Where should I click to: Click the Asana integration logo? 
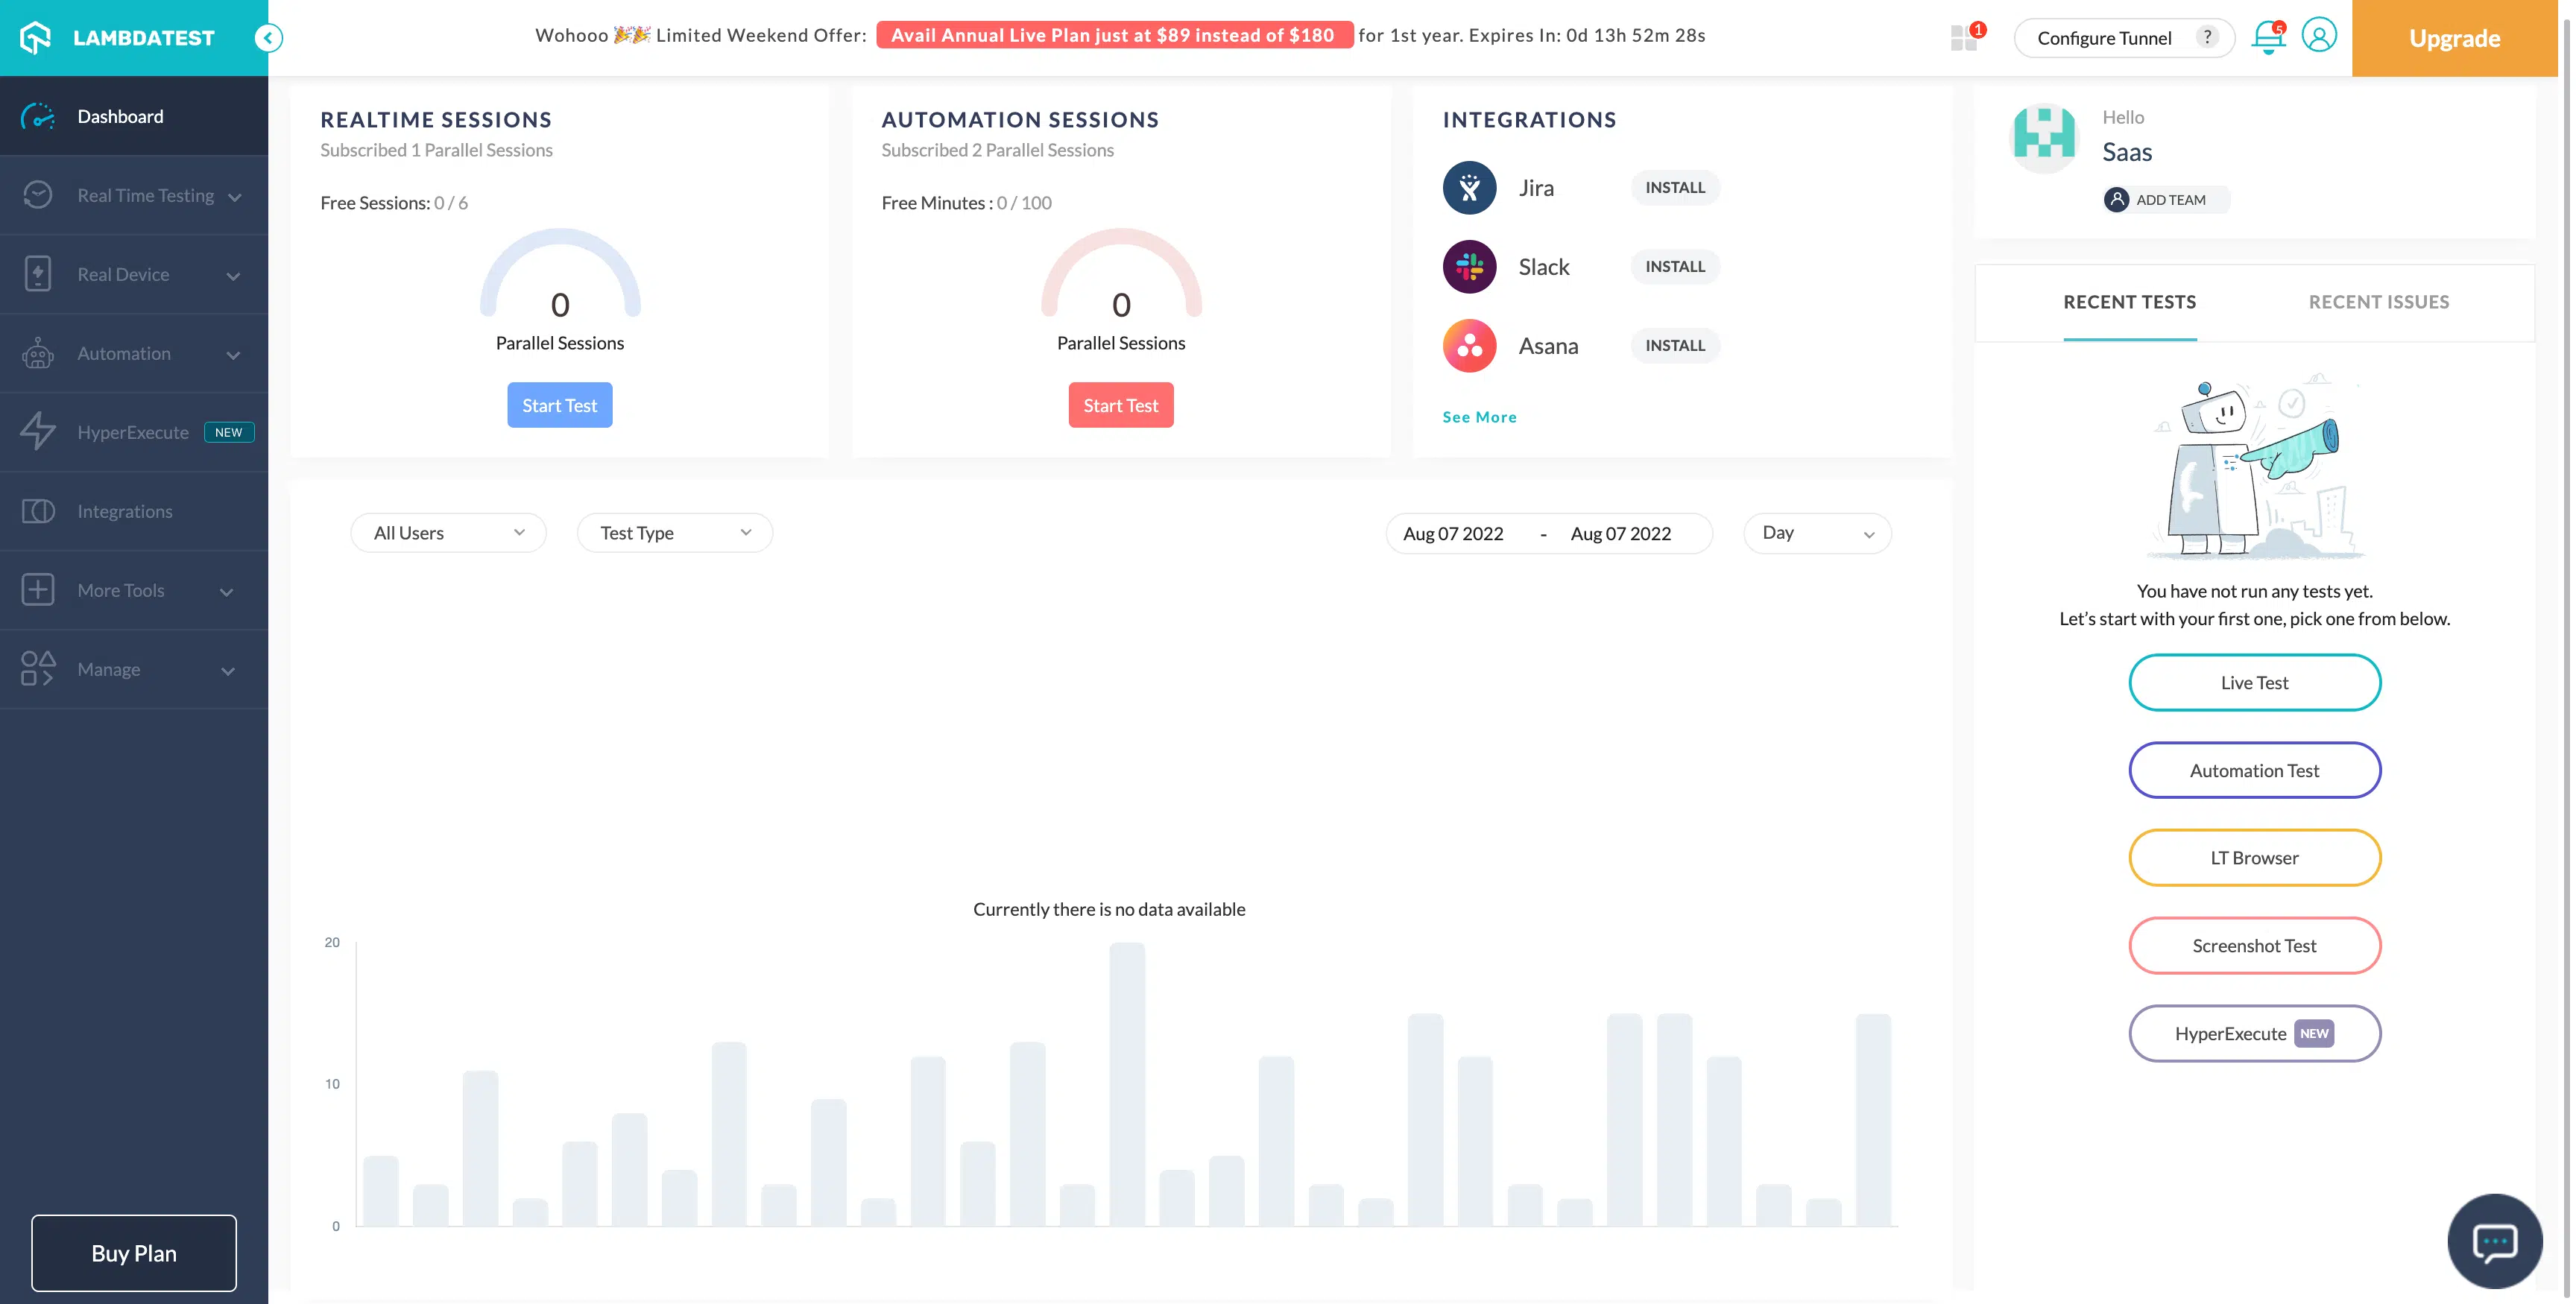pos(1469,346)
